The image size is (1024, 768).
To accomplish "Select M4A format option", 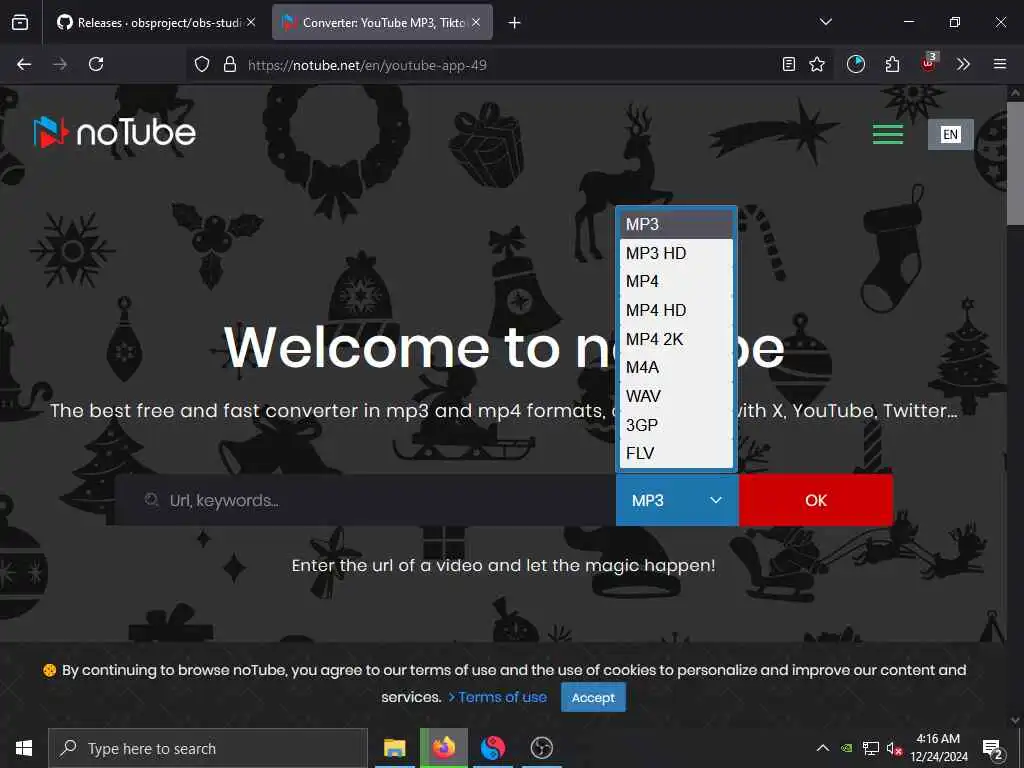I will 676,368.
